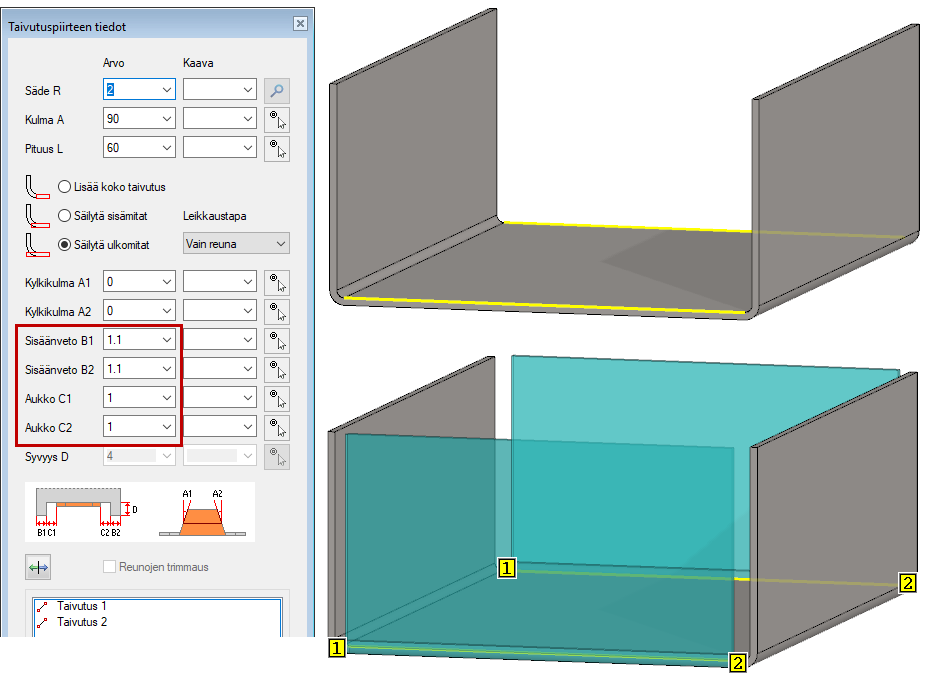
Task: Click the magnifier icon beside Säde R
Action: (x=277, y=90)
